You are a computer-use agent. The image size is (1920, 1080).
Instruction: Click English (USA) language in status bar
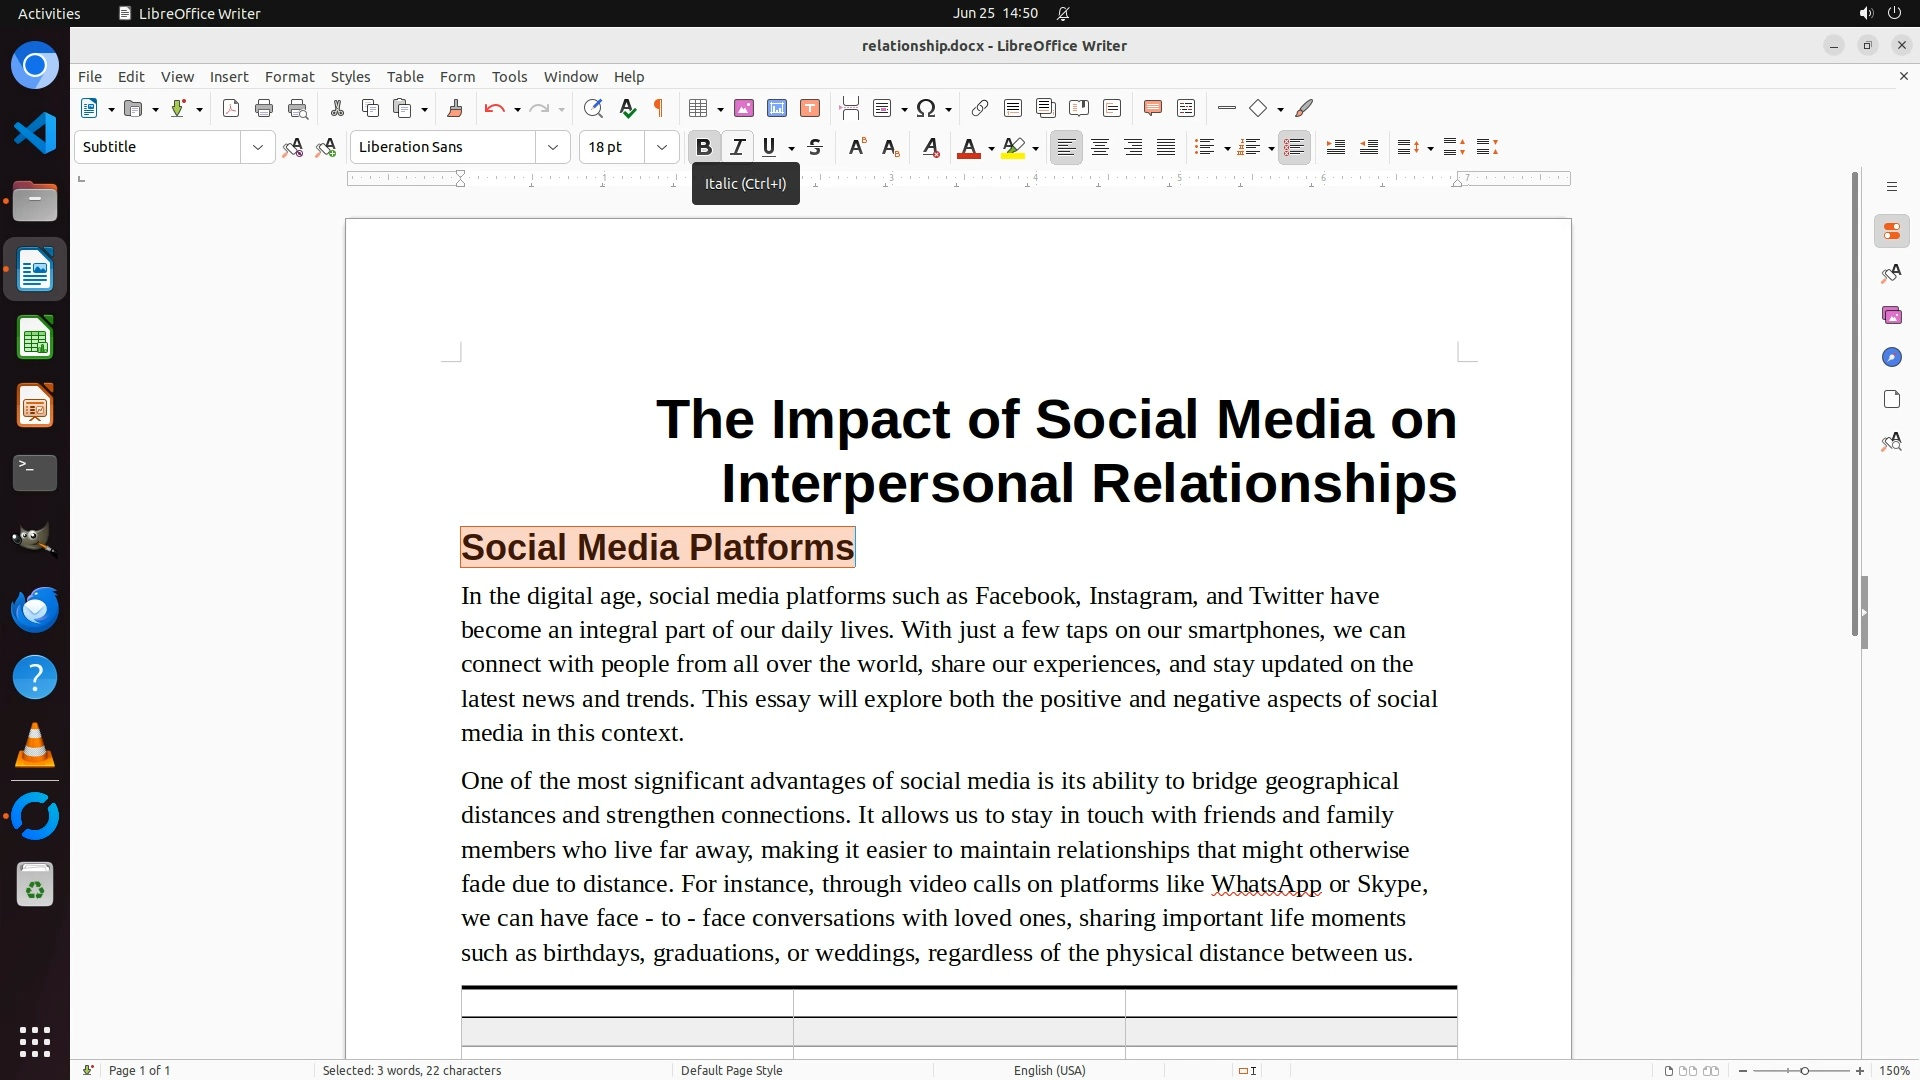coord(1049,1070)
